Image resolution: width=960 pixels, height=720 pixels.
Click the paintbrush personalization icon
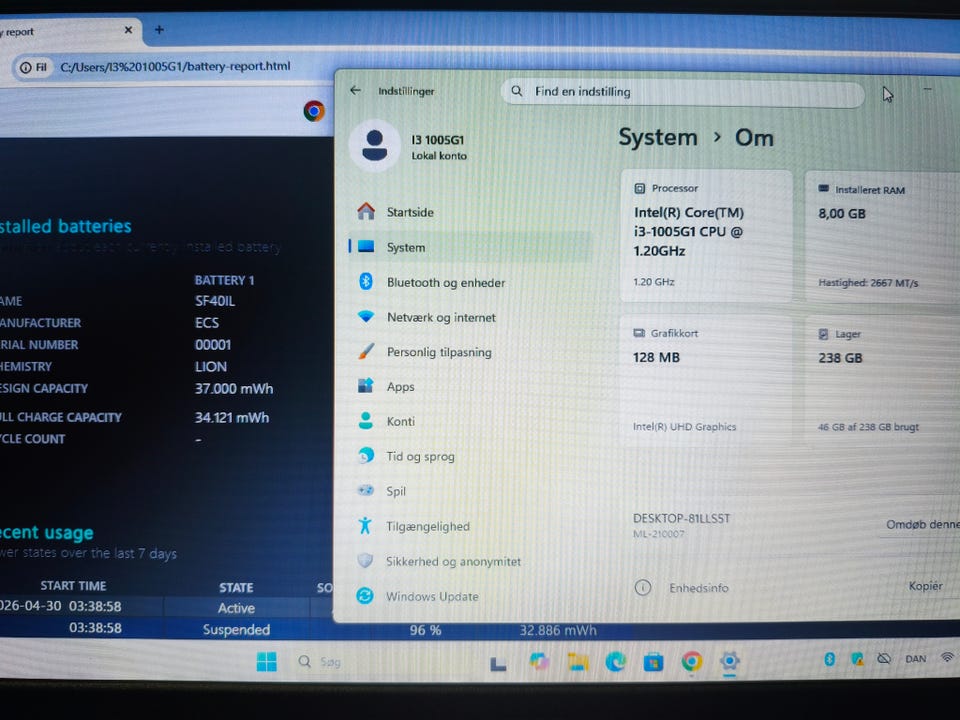366,351
